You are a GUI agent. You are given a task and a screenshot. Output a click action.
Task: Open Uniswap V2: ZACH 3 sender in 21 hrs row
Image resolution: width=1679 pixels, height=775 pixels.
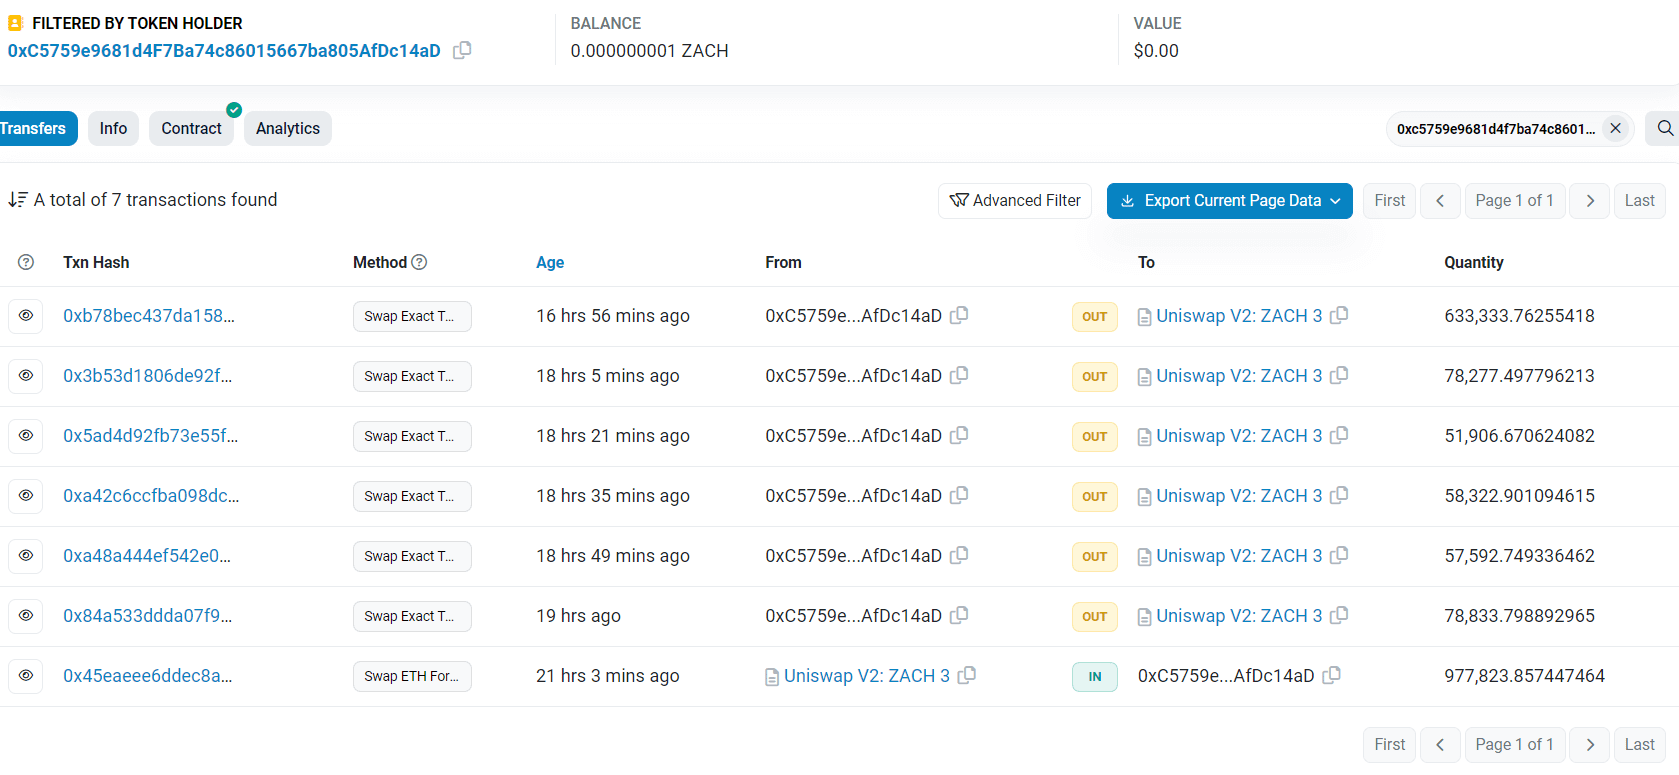pyautogui.click(x=867, y=676)
